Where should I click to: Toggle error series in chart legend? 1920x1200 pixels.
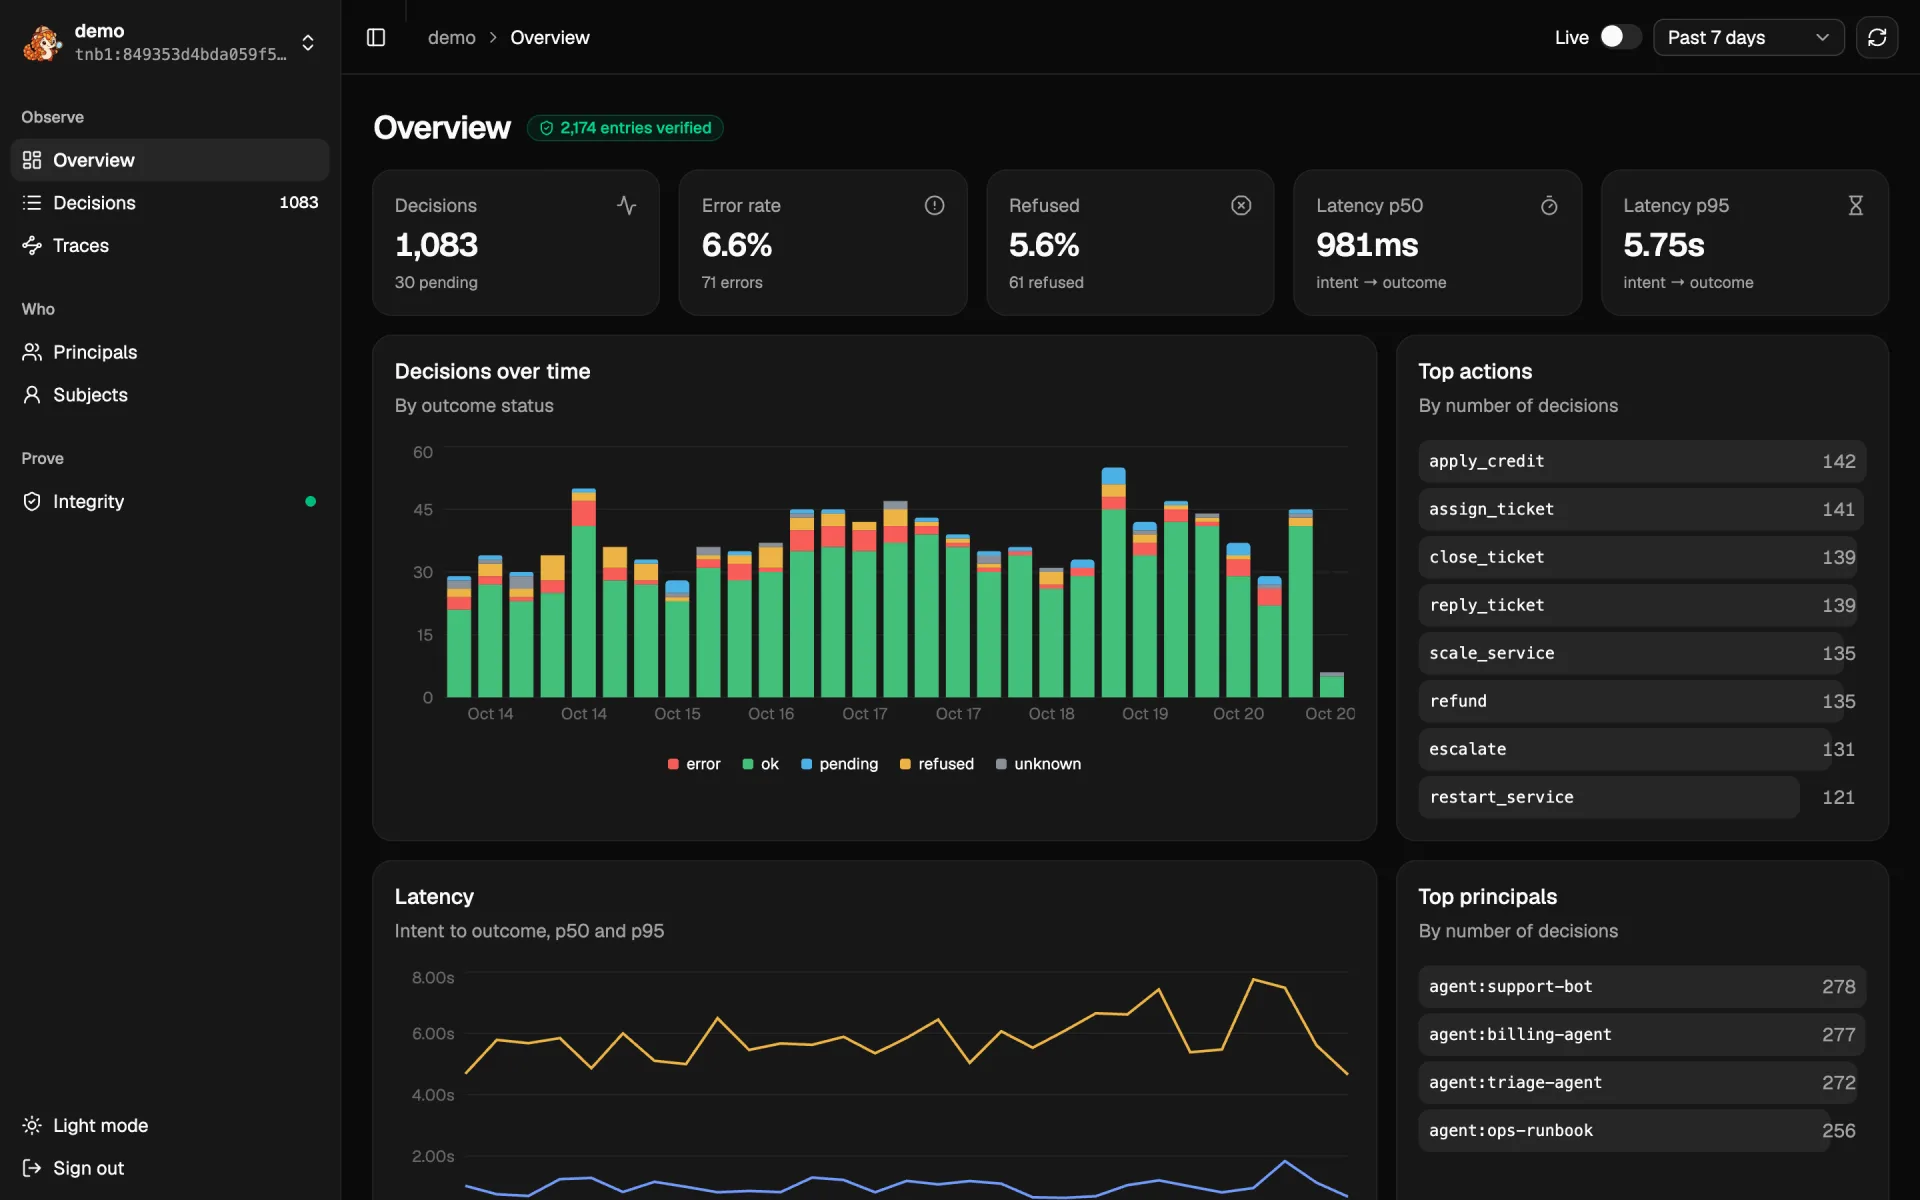694,764
